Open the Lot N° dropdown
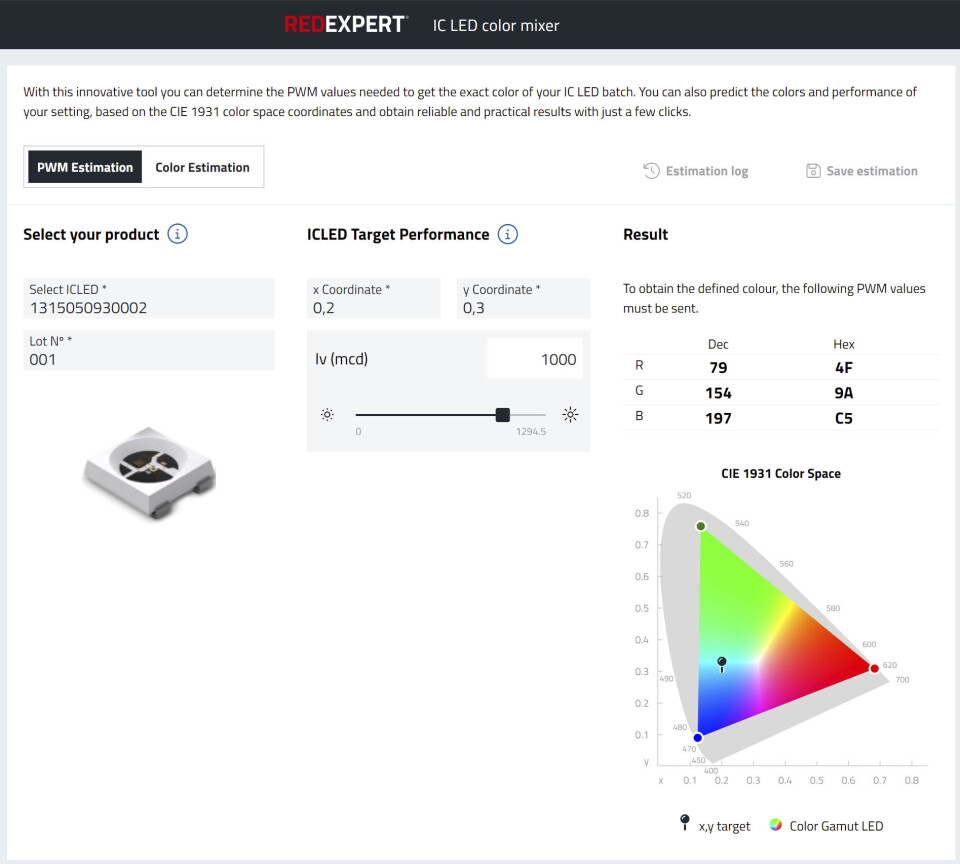This screenshot has height=864, width=960. (x=149, y=351)
